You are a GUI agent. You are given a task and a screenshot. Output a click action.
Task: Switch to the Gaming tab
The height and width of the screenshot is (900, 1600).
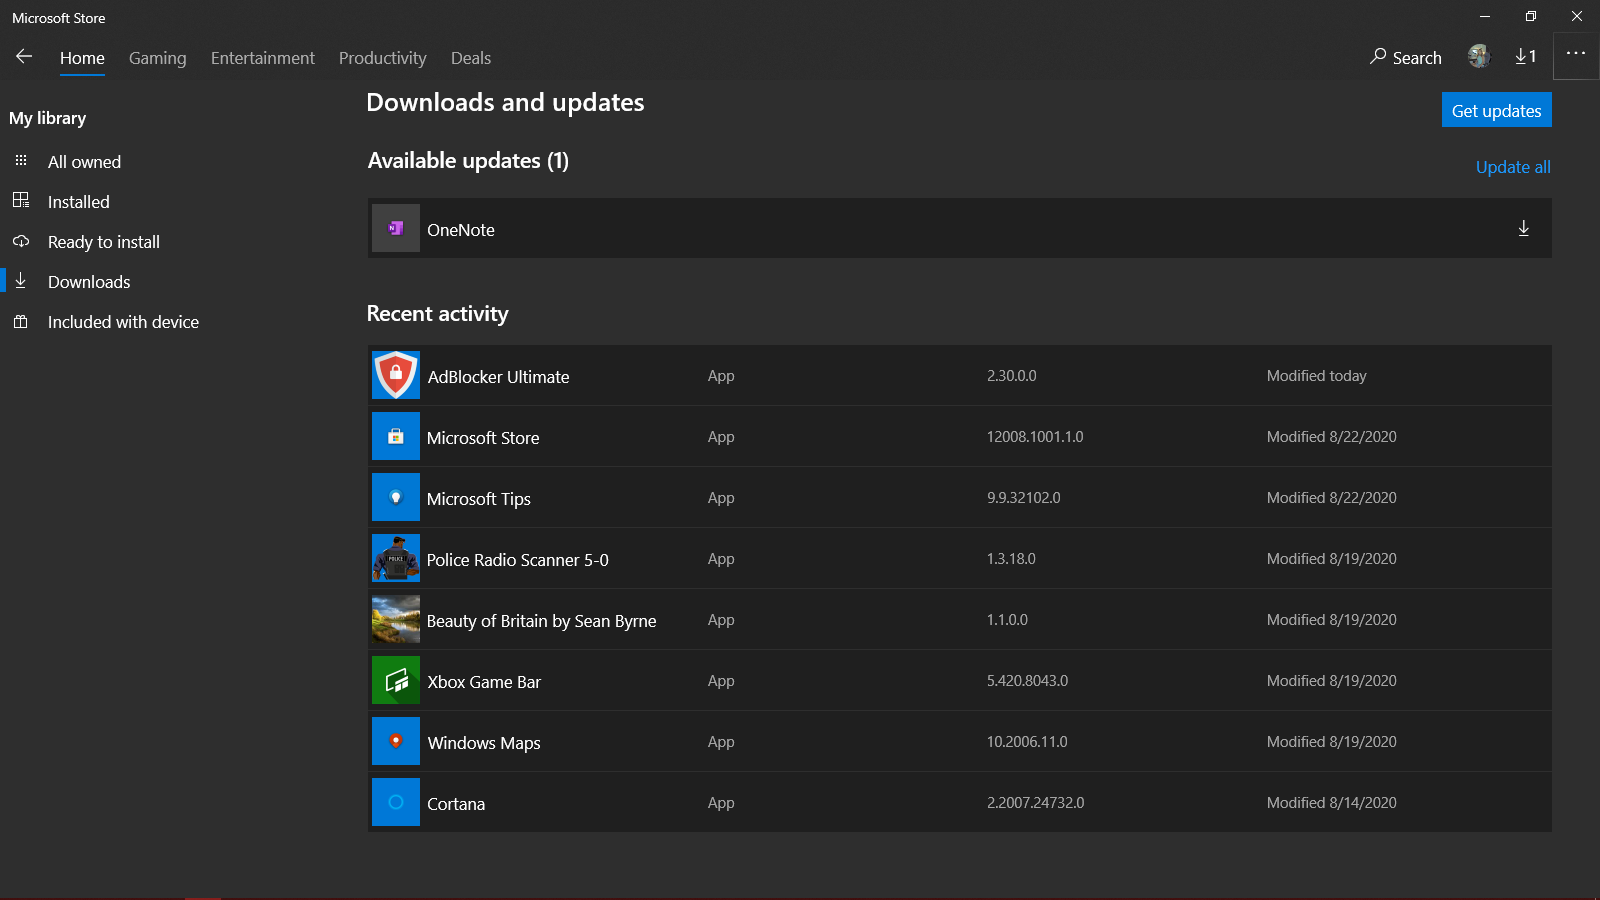pyautogui.click(x=158, y=58)
